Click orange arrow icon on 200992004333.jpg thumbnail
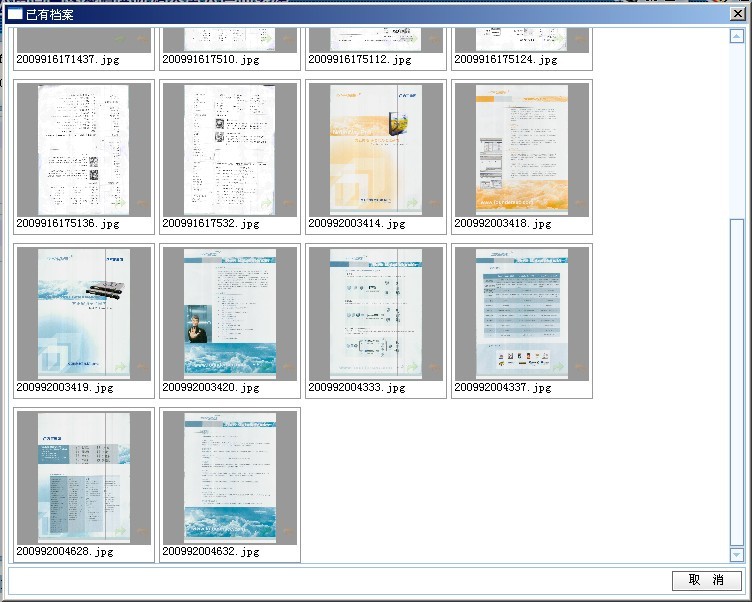752x602 pixels. tap(435, 367)
